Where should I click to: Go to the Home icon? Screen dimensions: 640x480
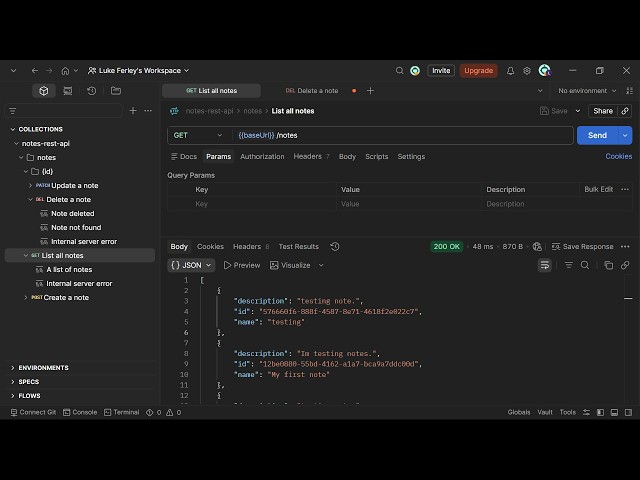pos(65,71)
